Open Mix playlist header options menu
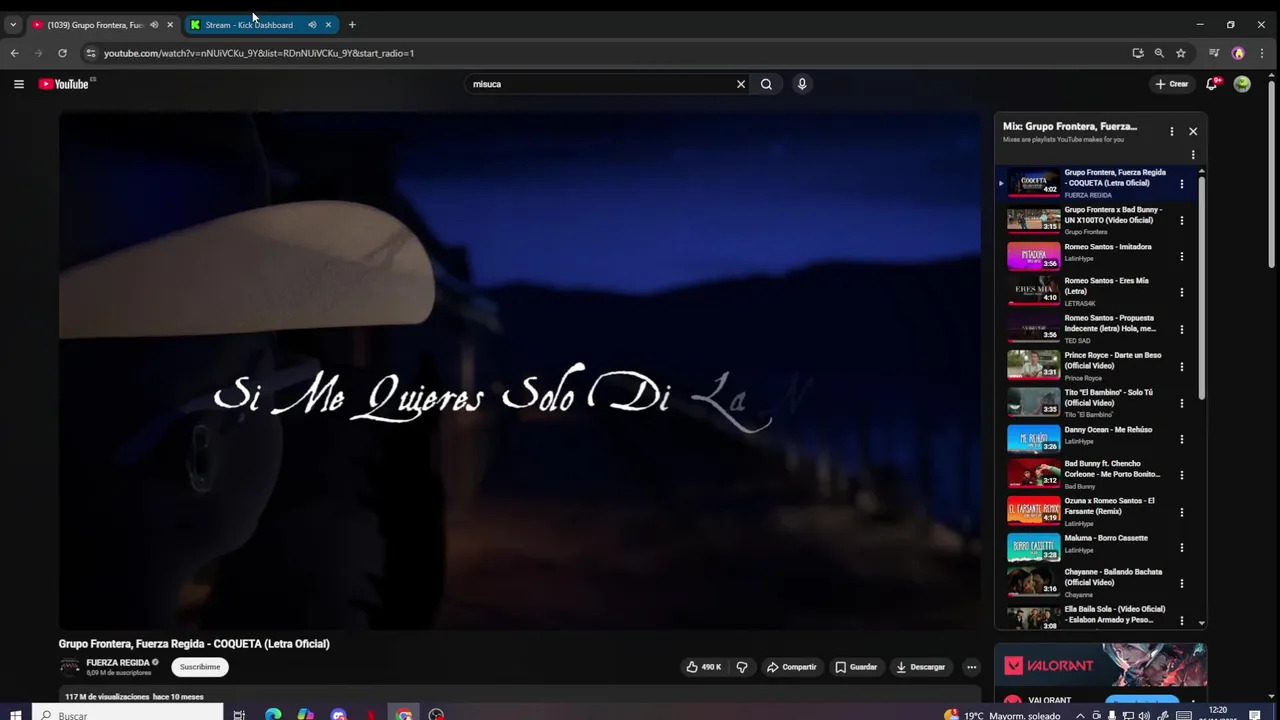This screenshot has width=1280, height=720. click(x=1171, y=131)
